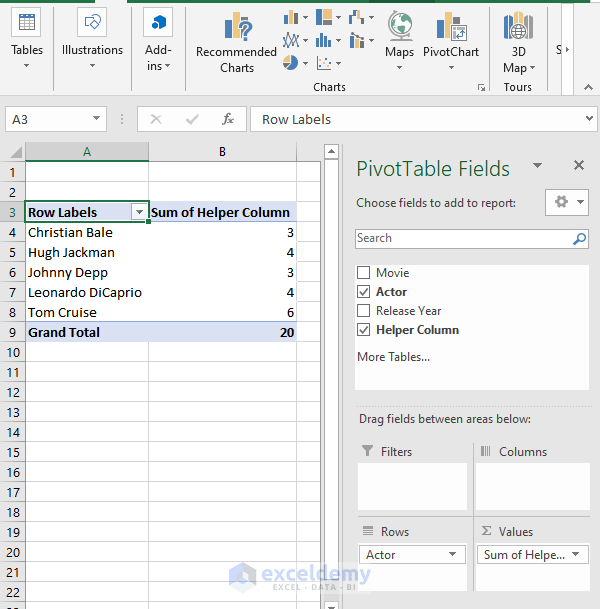
Task: Select row 9 header
Action: click(12, 332)
